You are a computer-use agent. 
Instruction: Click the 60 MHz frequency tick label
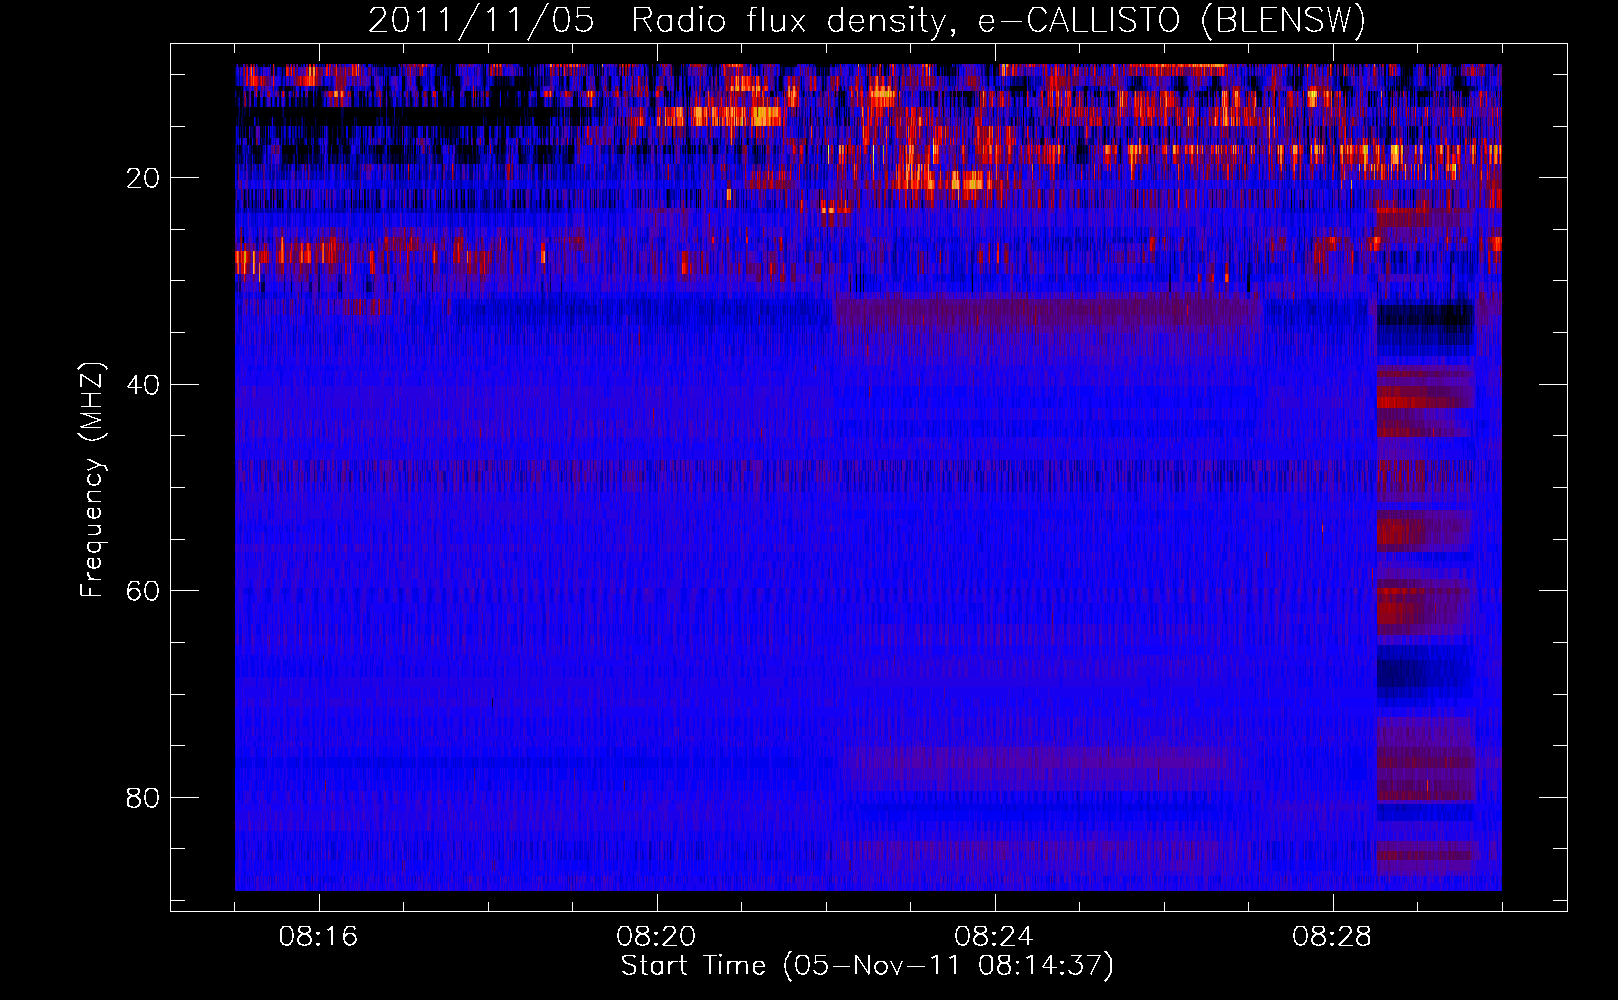[x=144, y=591]
